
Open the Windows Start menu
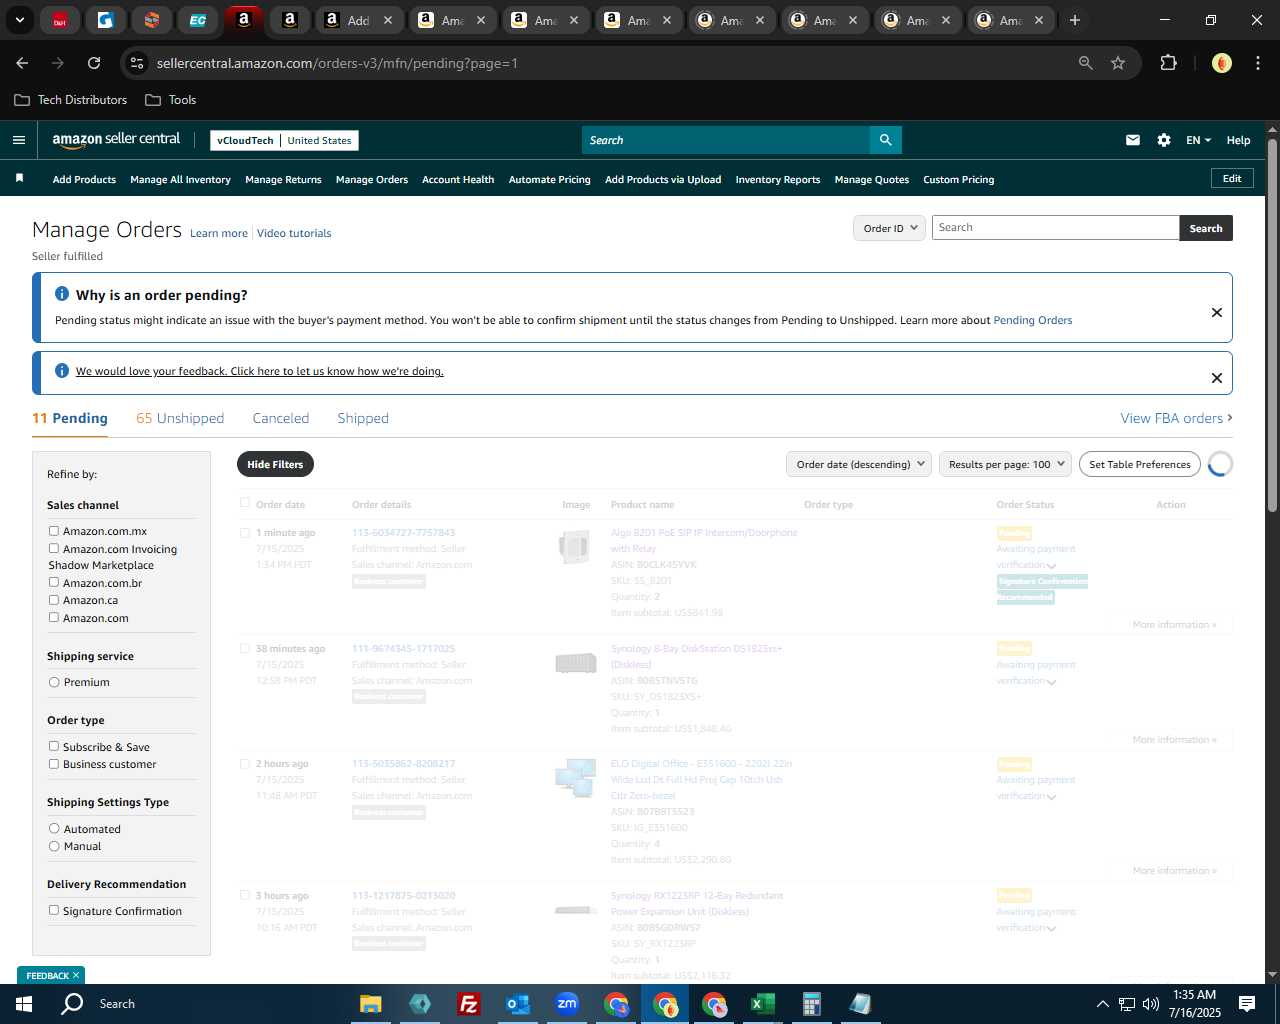pyautogui.click(x=24, y=1004)
